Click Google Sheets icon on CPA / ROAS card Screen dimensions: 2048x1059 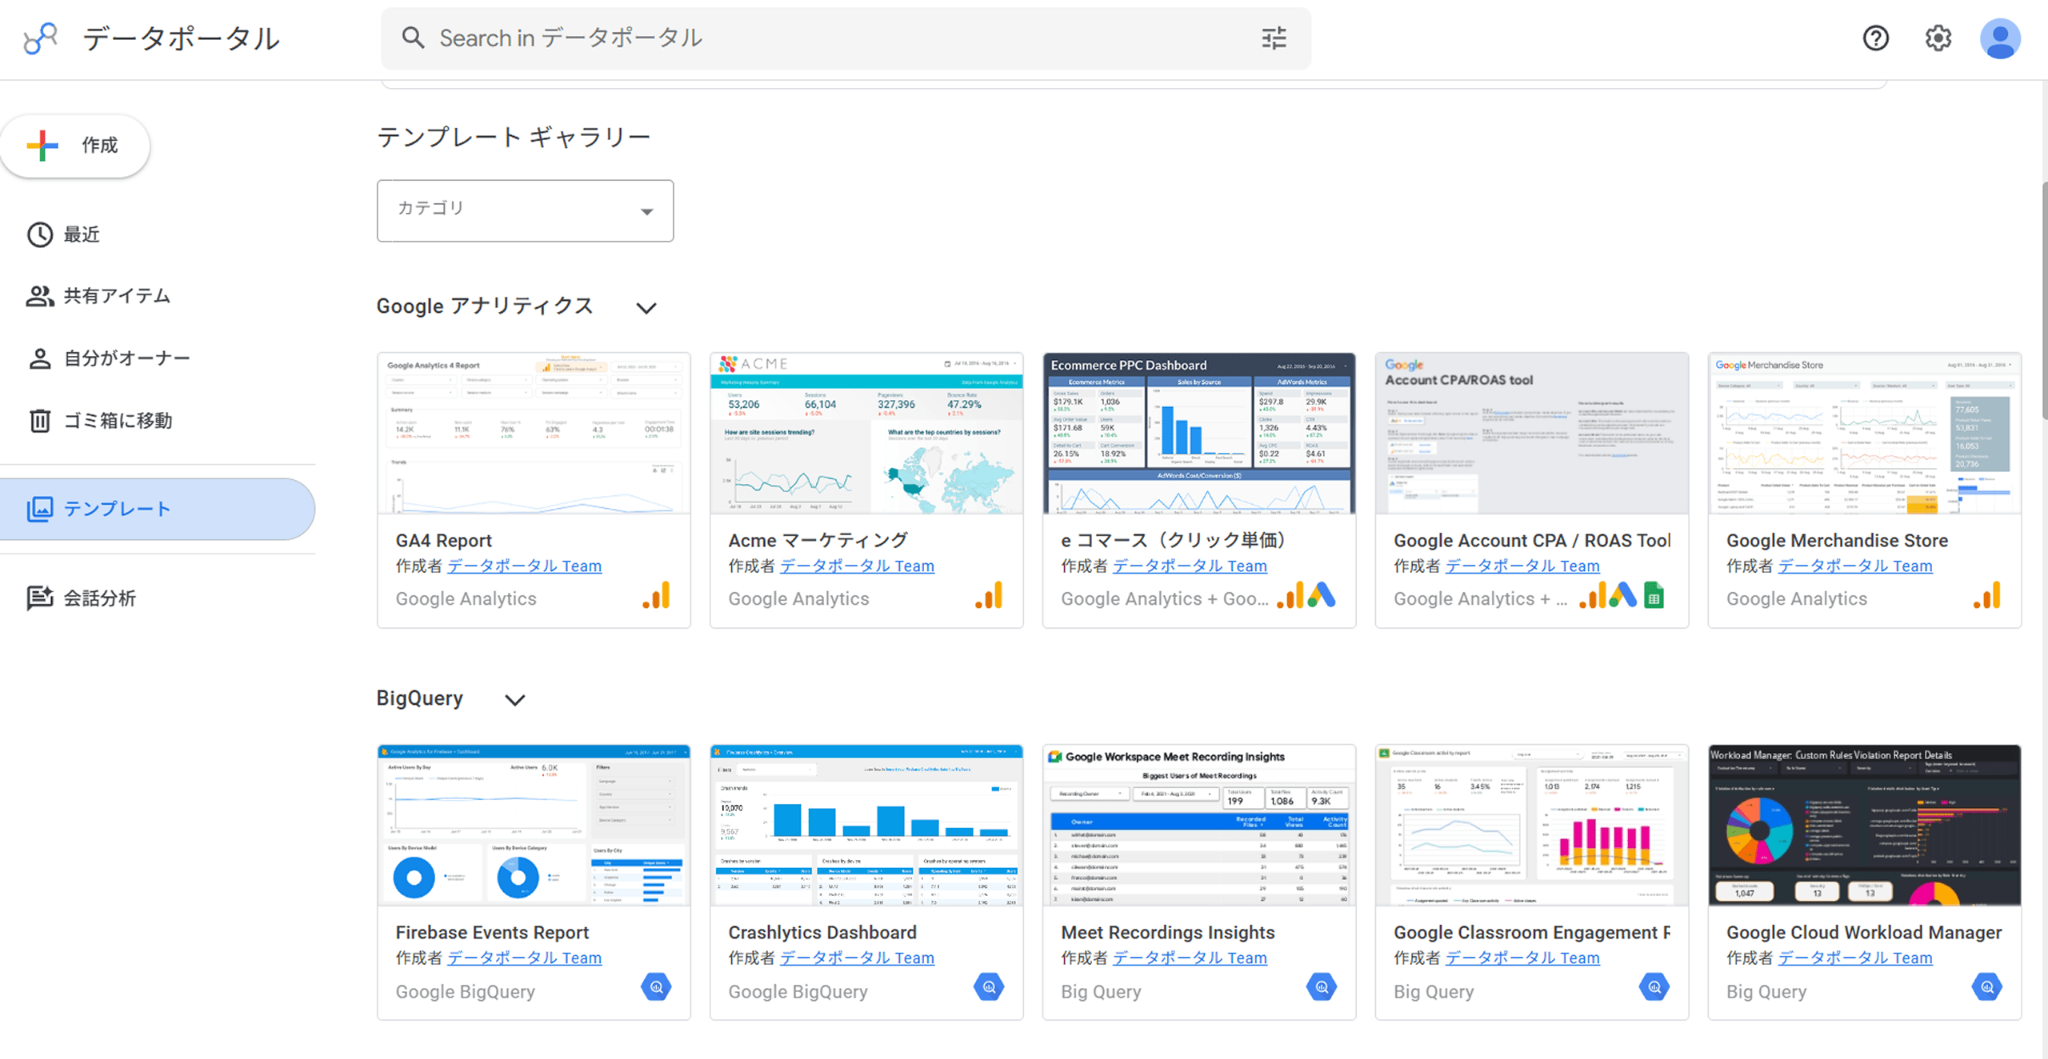(x=1654, y=596)
